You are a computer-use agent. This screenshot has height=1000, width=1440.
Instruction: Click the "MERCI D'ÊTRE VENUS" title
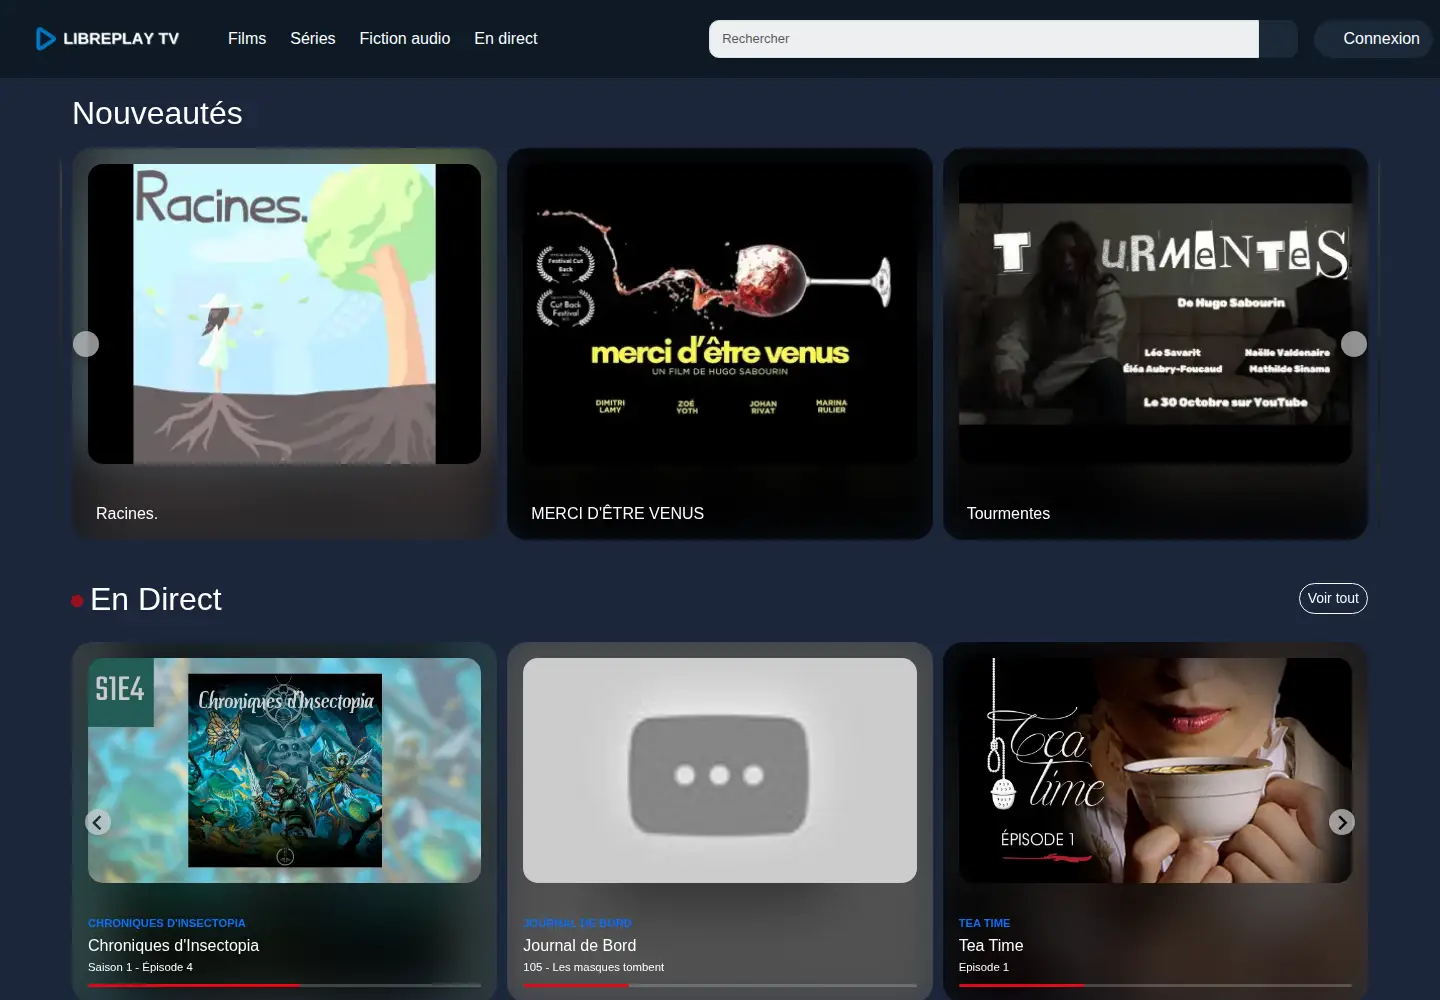[618, 513]
